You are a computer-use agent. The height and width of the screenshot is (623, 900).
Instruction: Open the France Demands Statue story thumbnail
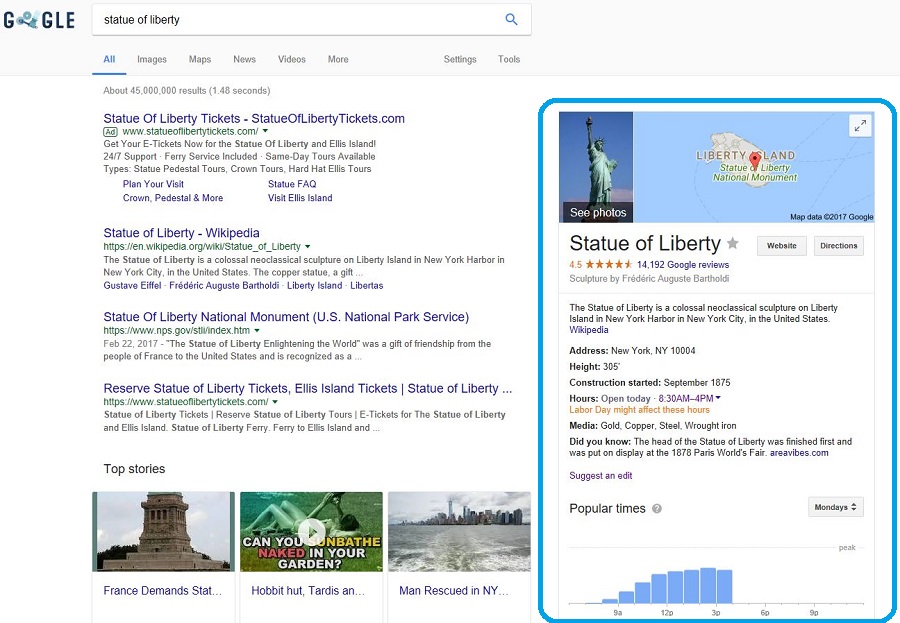[x=164, y=531]
